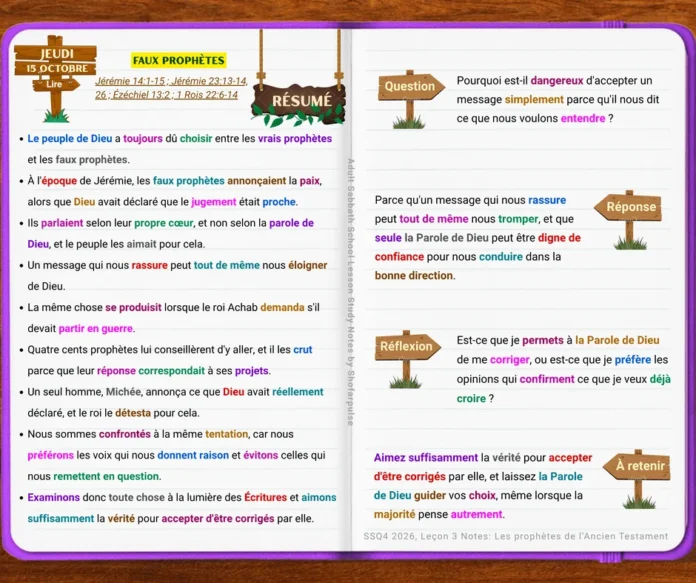Click the word "Examinons"
Screen dimensions: 696x583
[54, 497]
